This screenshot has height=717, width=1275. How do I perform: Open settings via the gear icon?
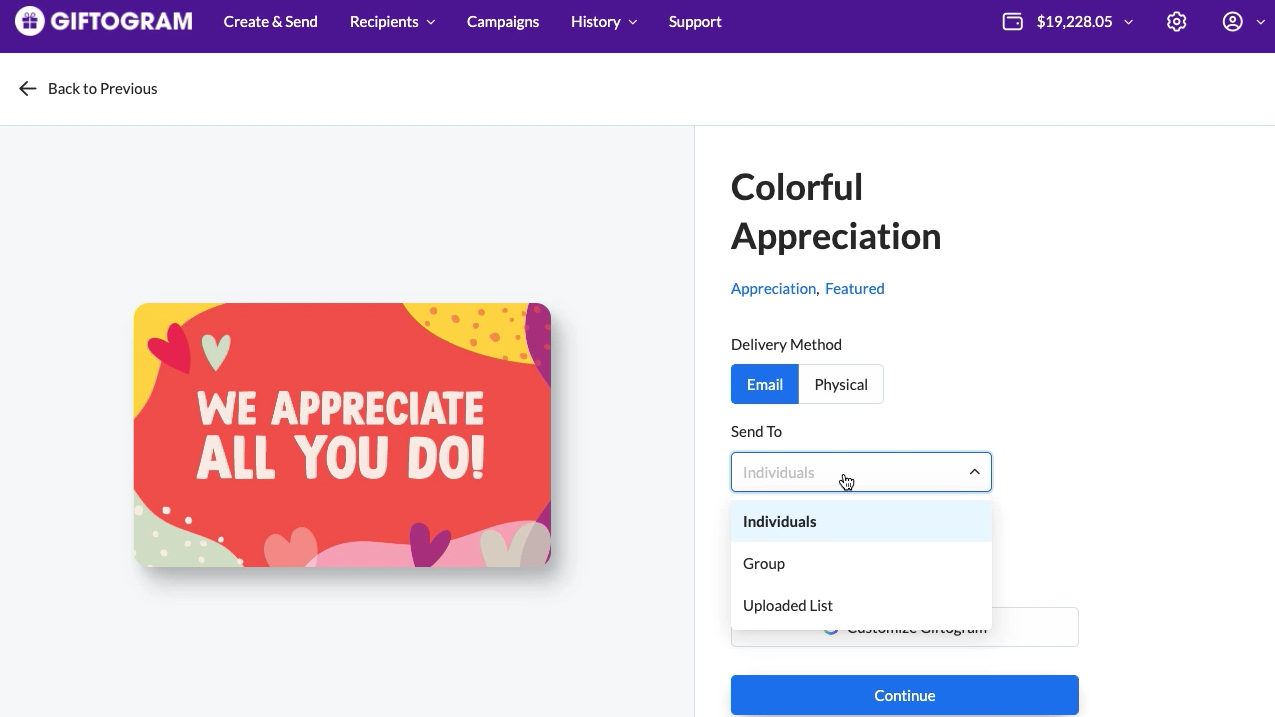point(1176,22)
